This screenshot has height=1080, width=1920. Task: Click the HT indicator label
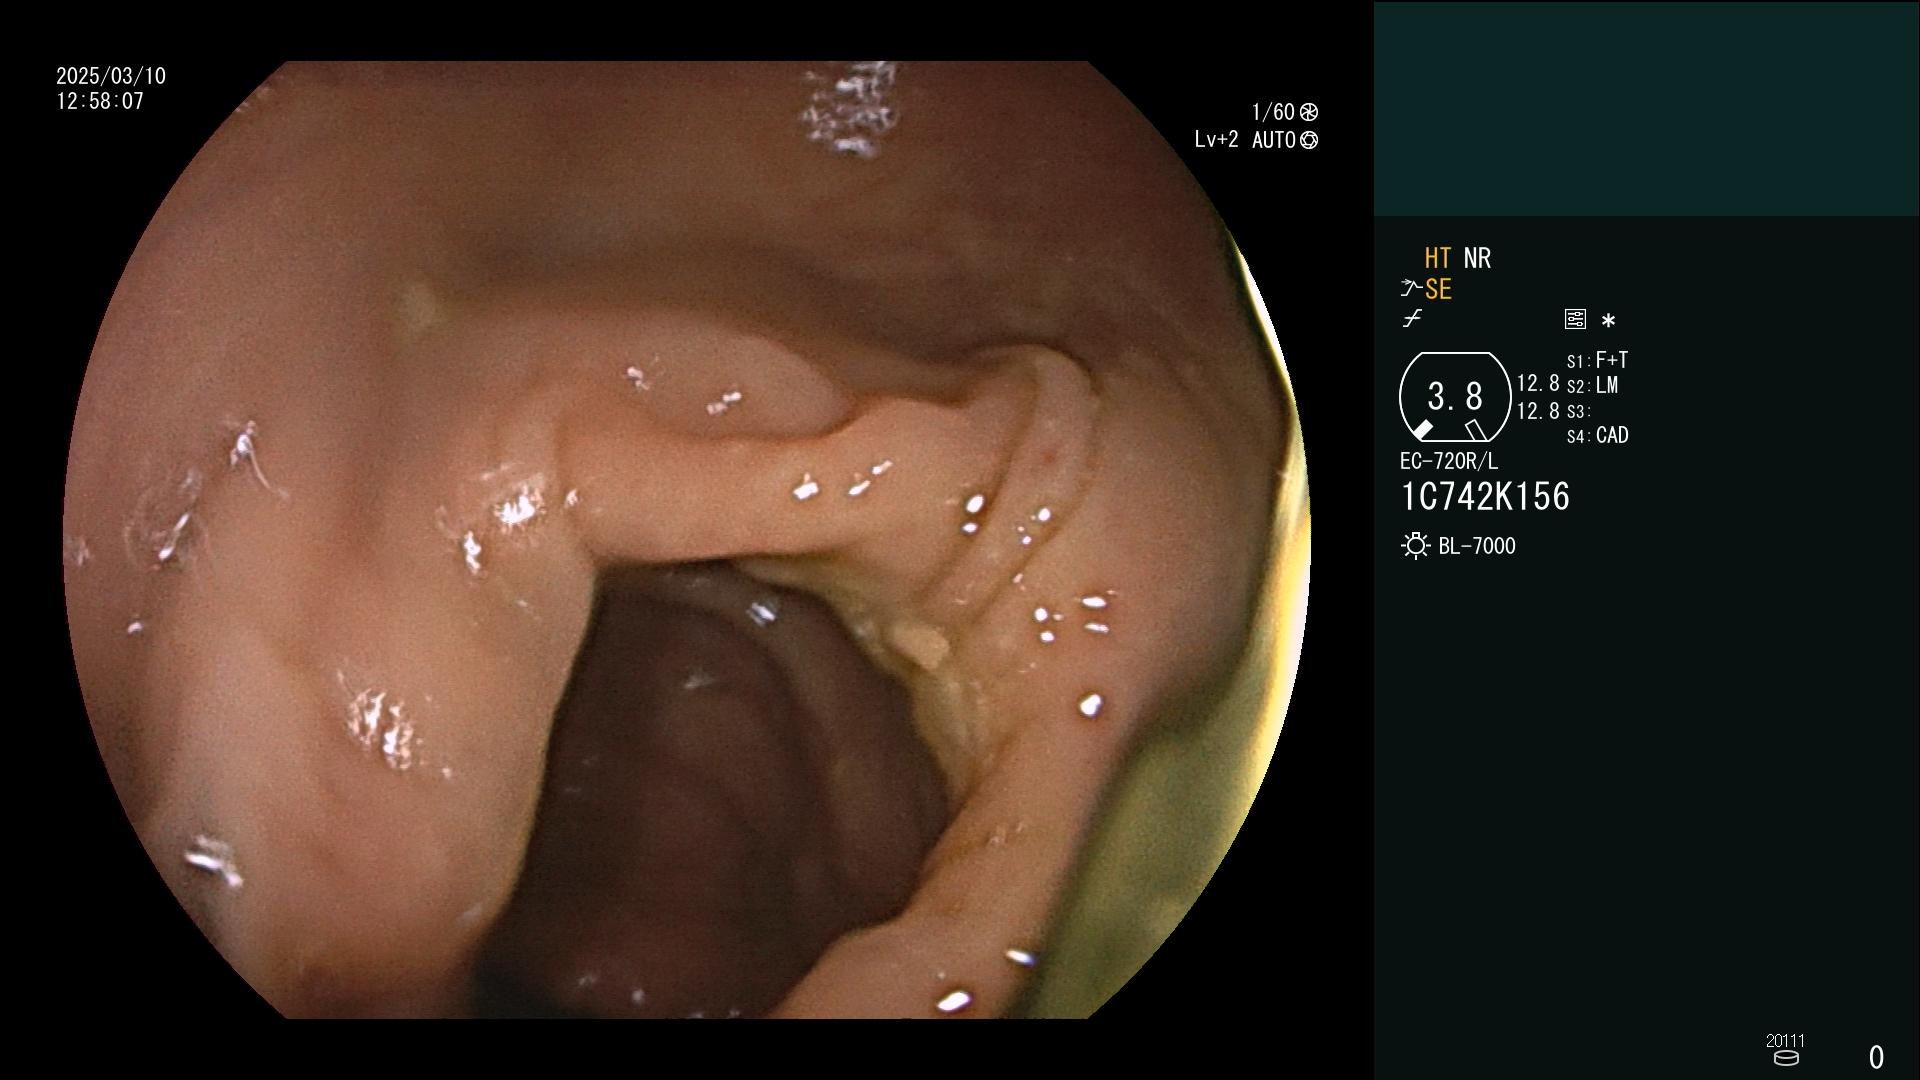point(1437,258)
